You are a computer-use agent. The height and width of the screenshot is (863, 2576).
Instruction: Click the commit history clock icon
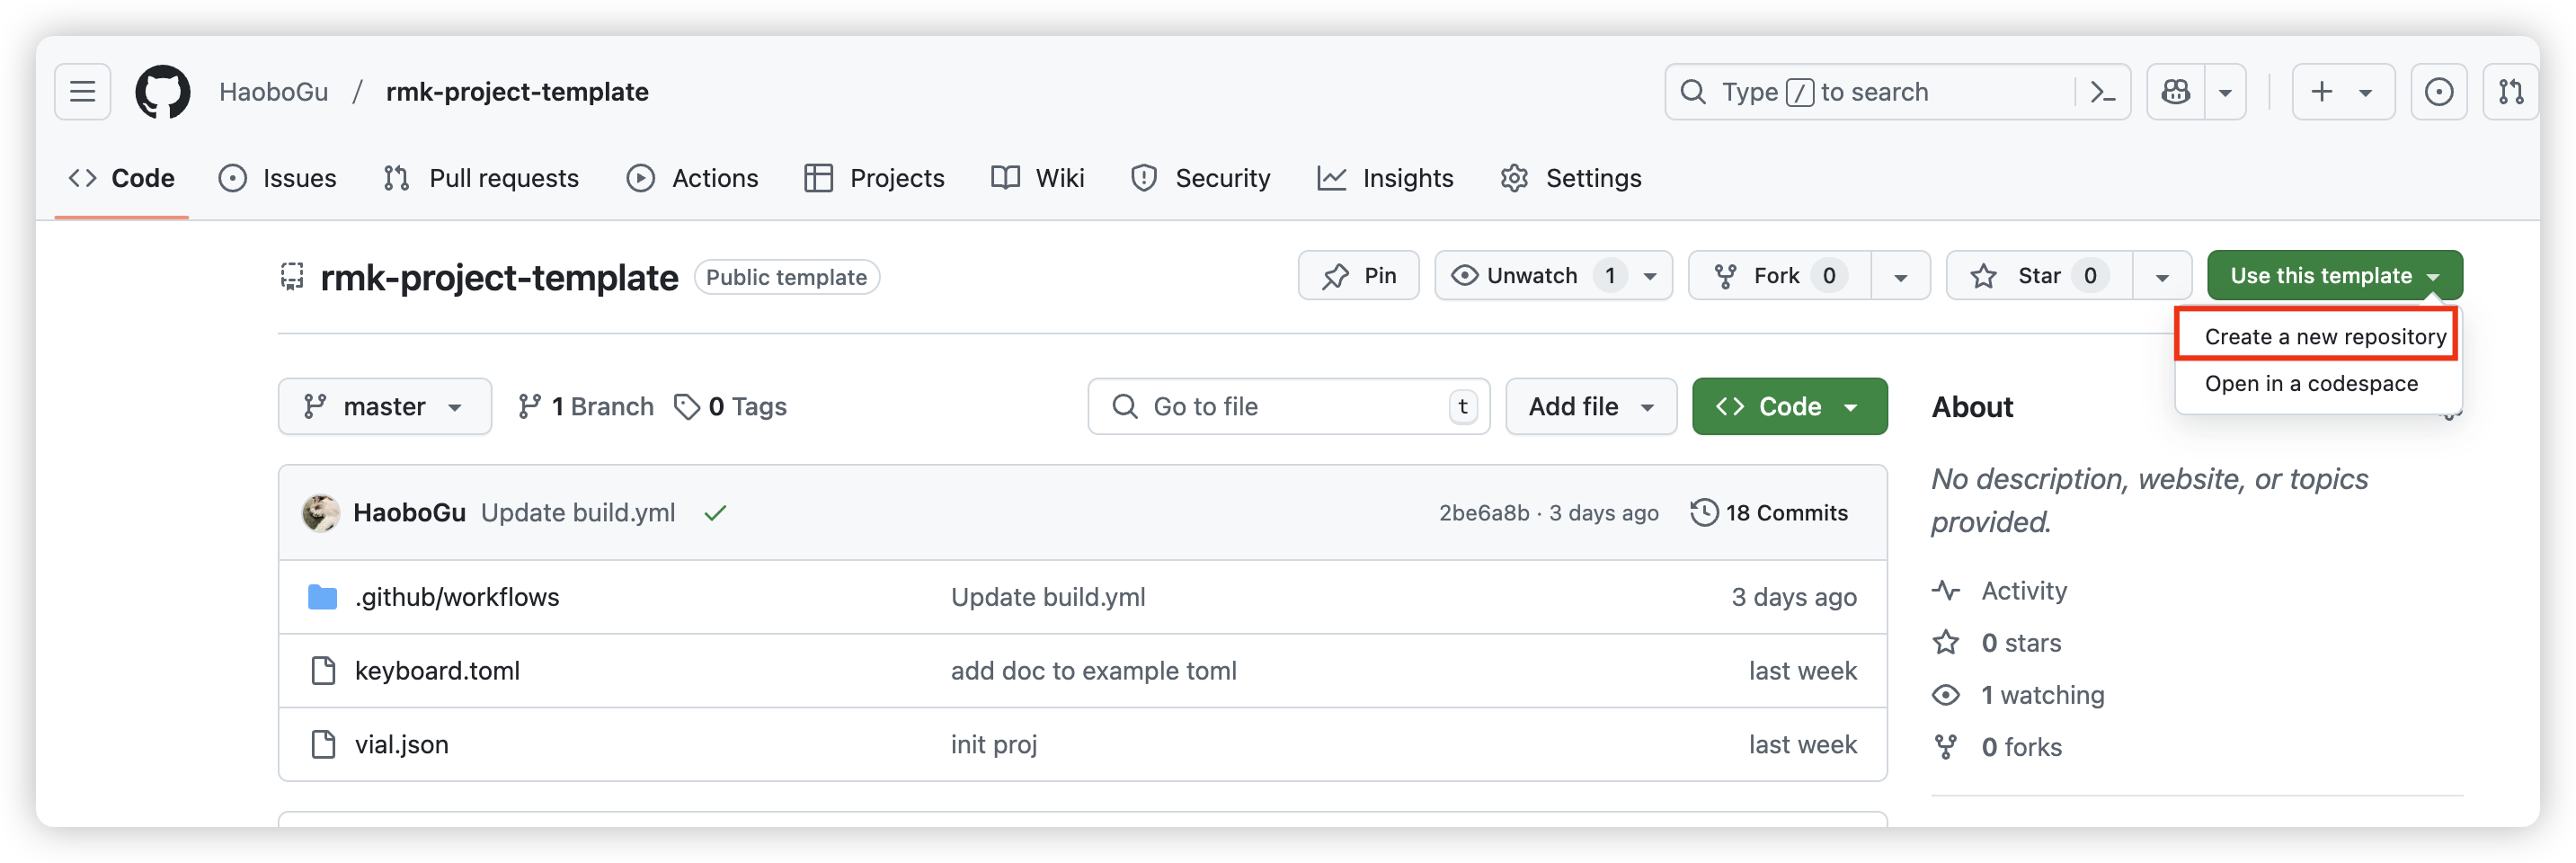tap(1704, 513)
